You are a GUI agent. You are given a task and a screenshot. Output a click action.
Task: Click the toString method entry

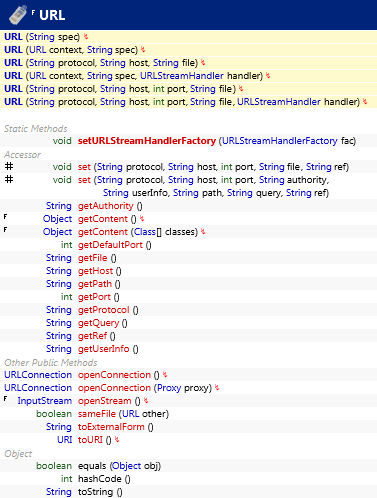96,492
